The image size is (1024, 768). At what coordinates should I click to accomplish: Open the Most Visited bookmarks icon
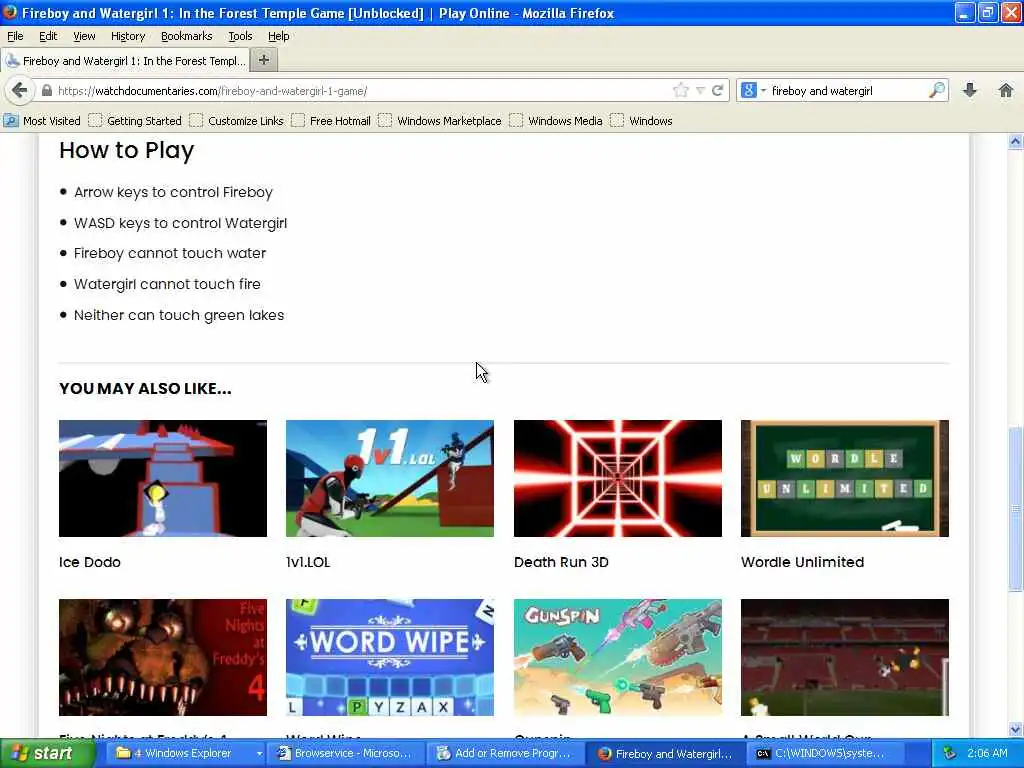11,121
